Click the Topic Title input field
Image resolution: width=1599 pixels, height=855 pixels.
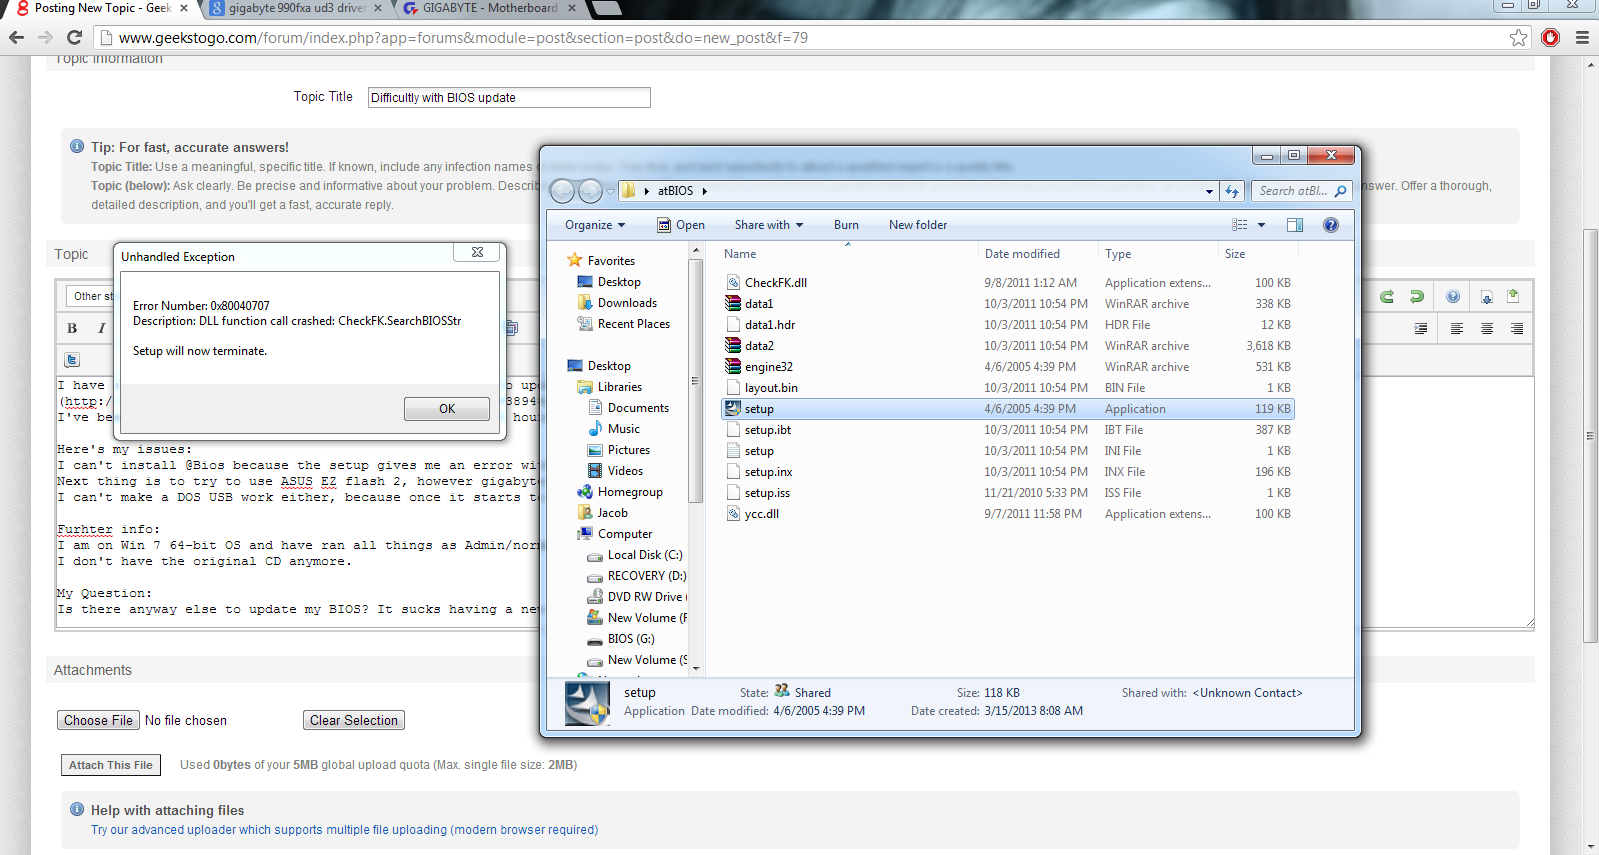coord(509,97)
